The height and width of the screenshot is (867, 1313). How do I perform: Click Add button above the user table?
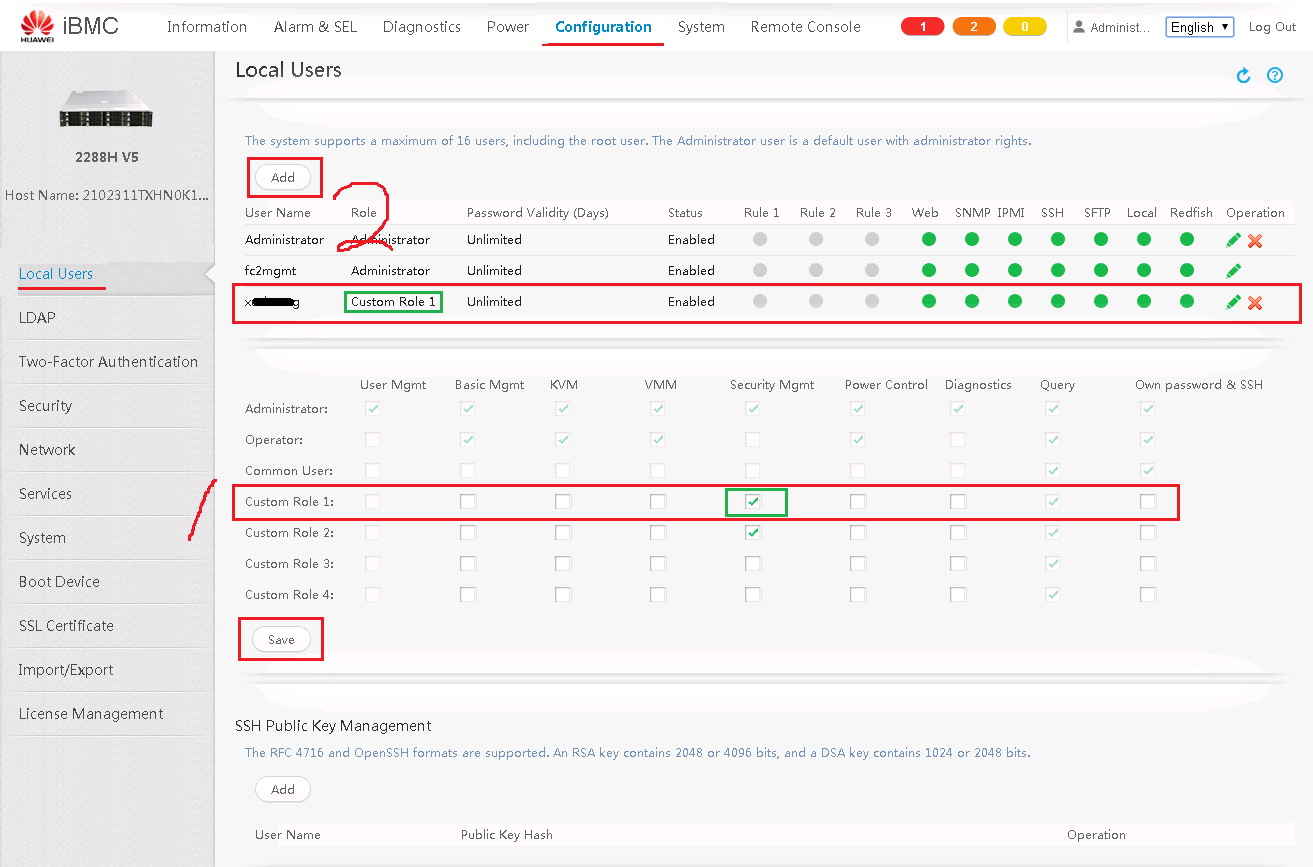[283, 177]
